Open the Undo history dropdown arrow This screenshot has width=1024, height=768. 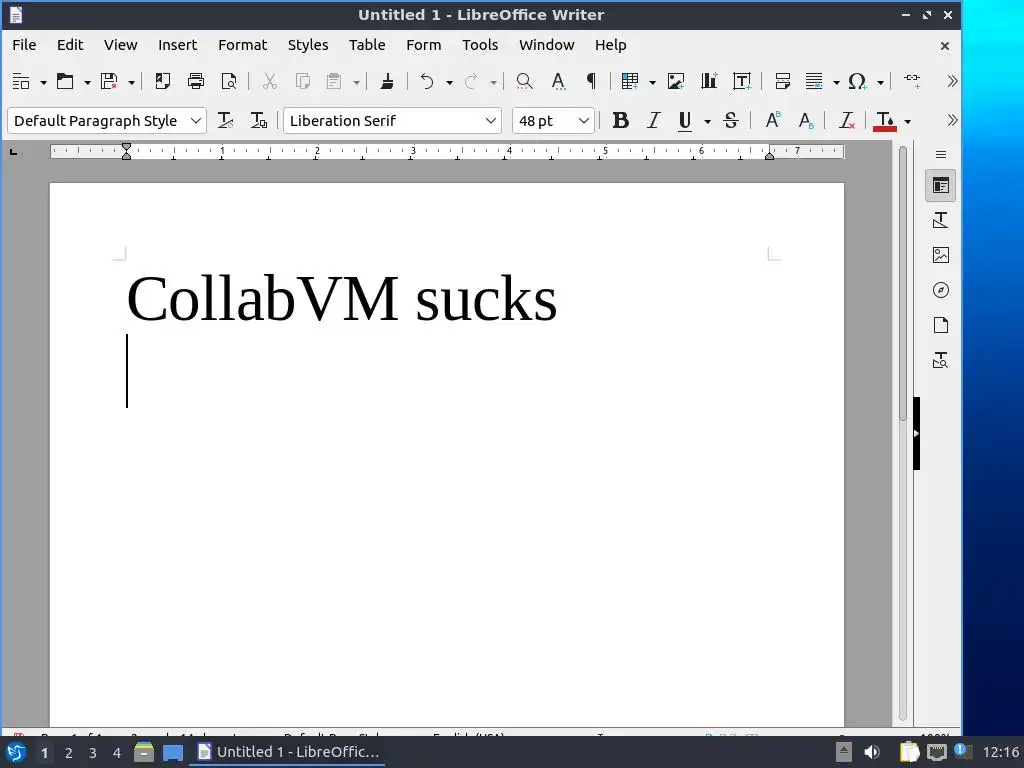pos(449,82)
